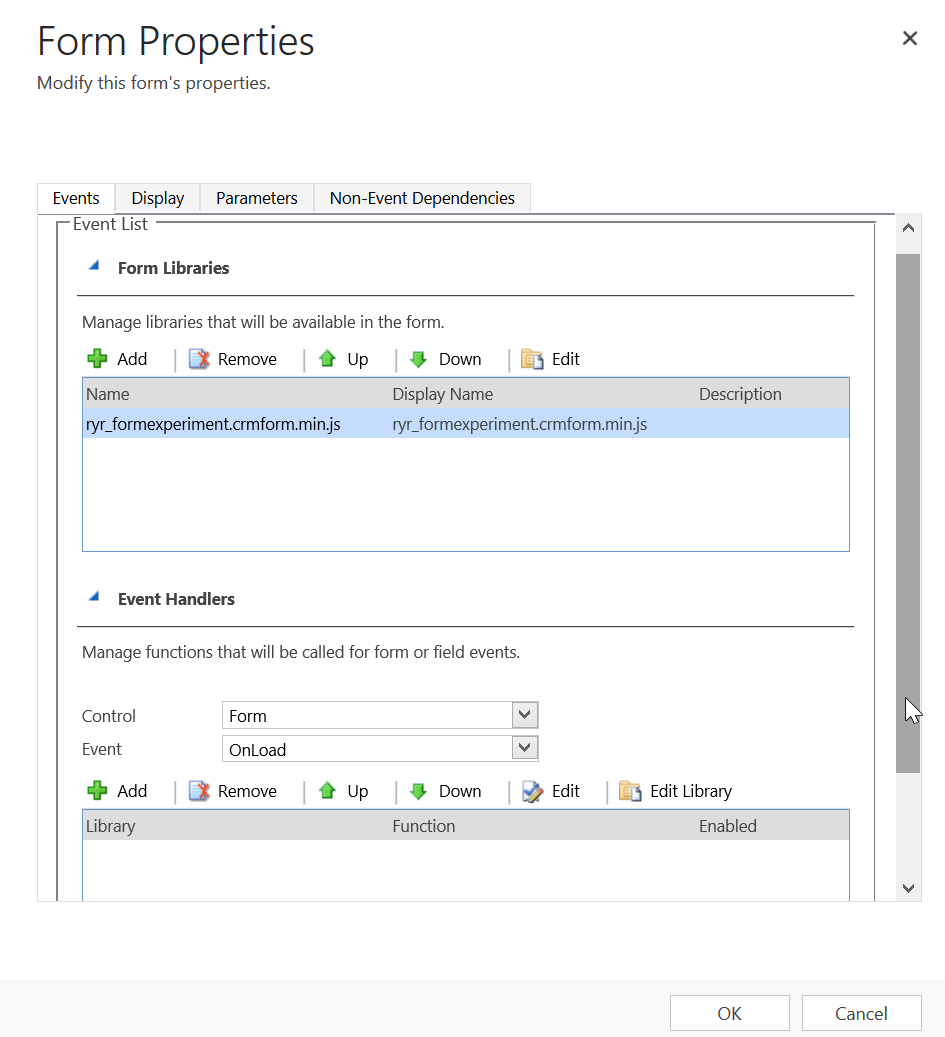Go to Non-Event Dependencies tab
The image size is (945, 1037).
[x=422, y=198]
